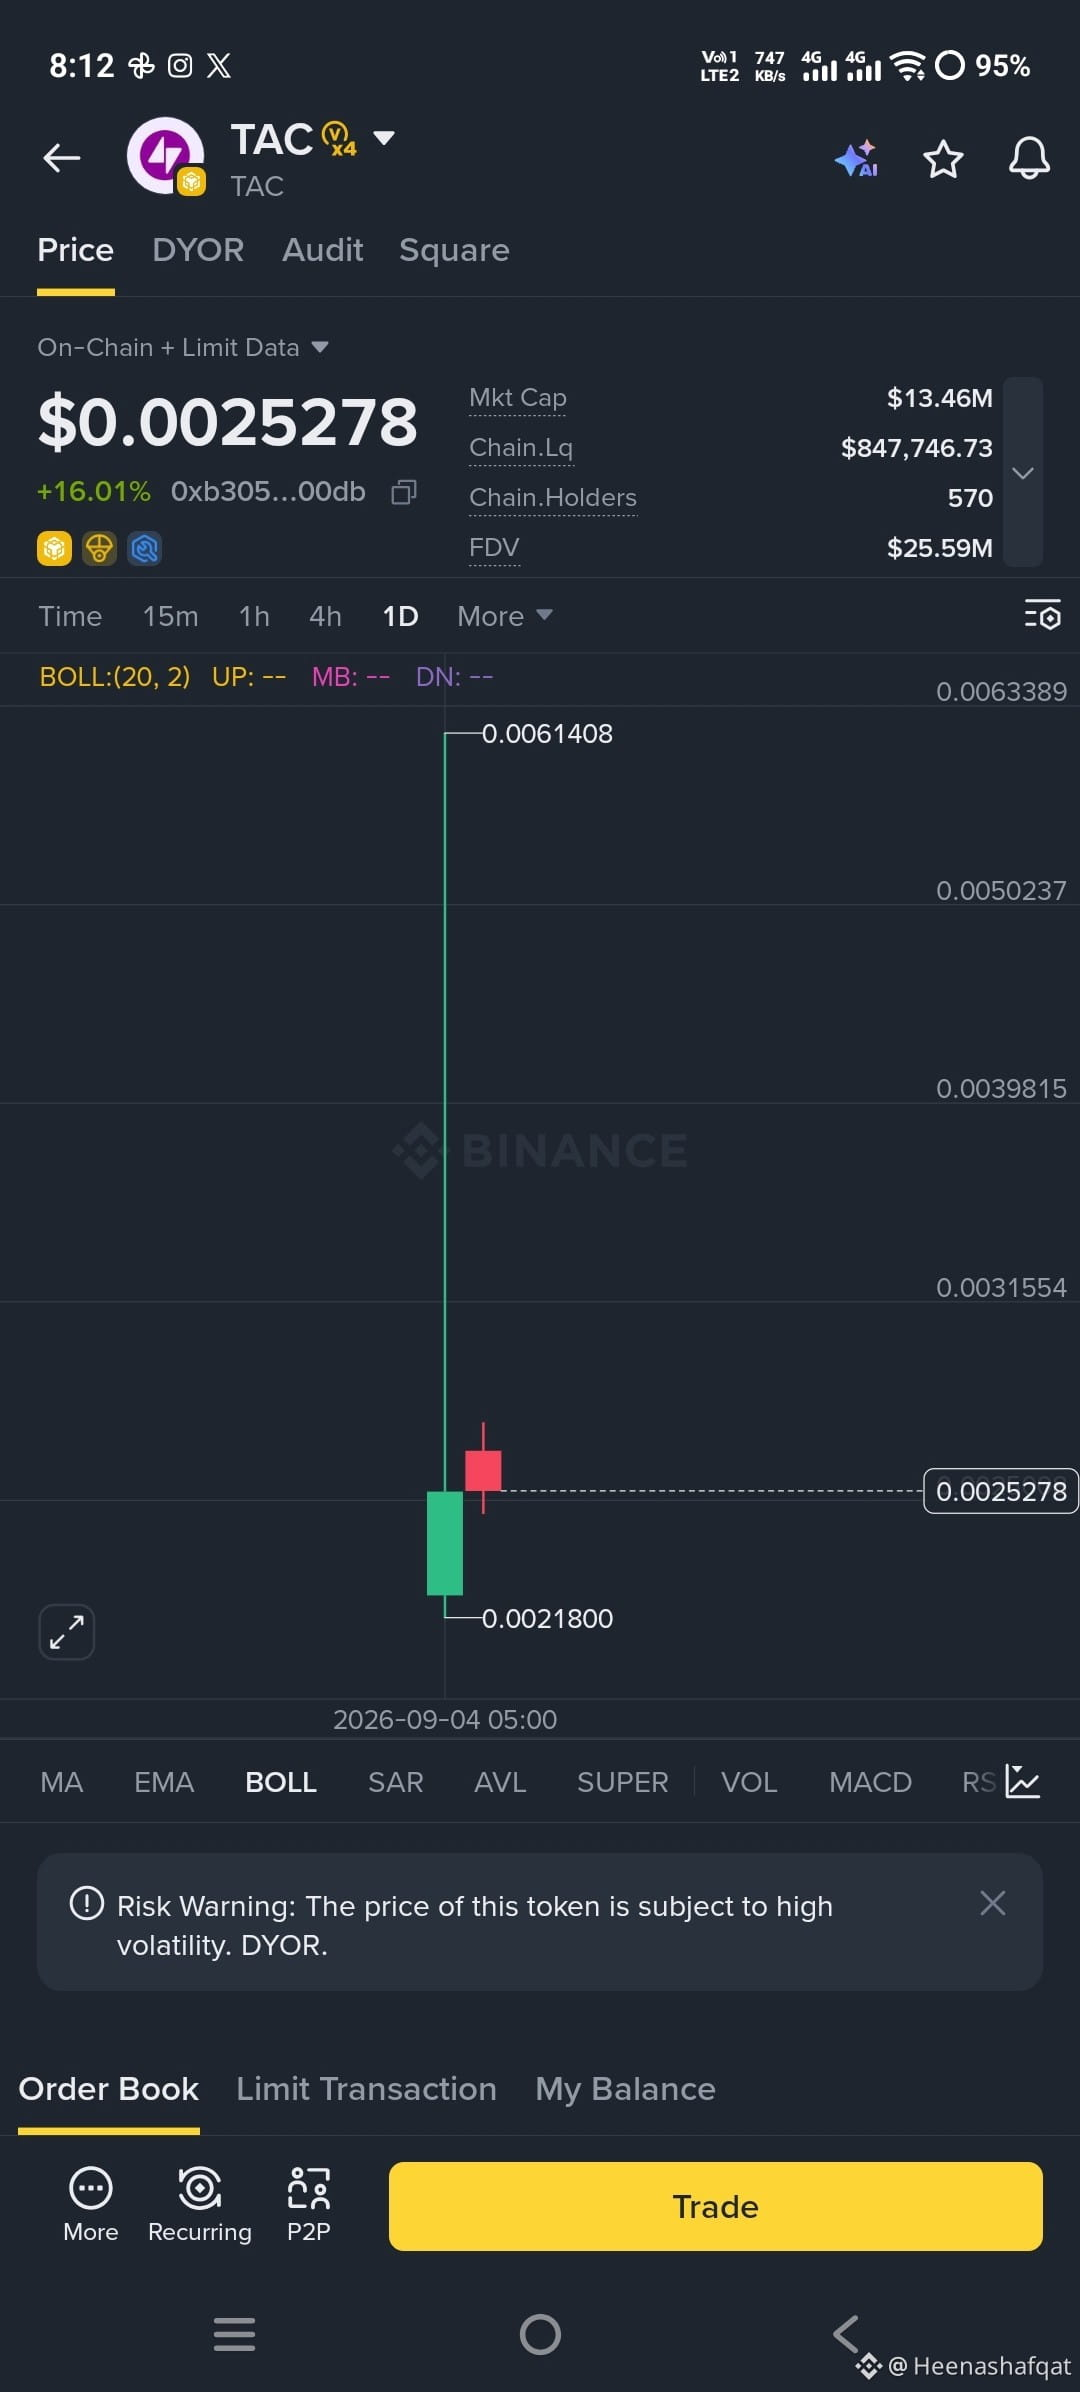Open the P2P icon
The width and height of the screenshot is (1080, 2392).
[x=309, y=2205]
